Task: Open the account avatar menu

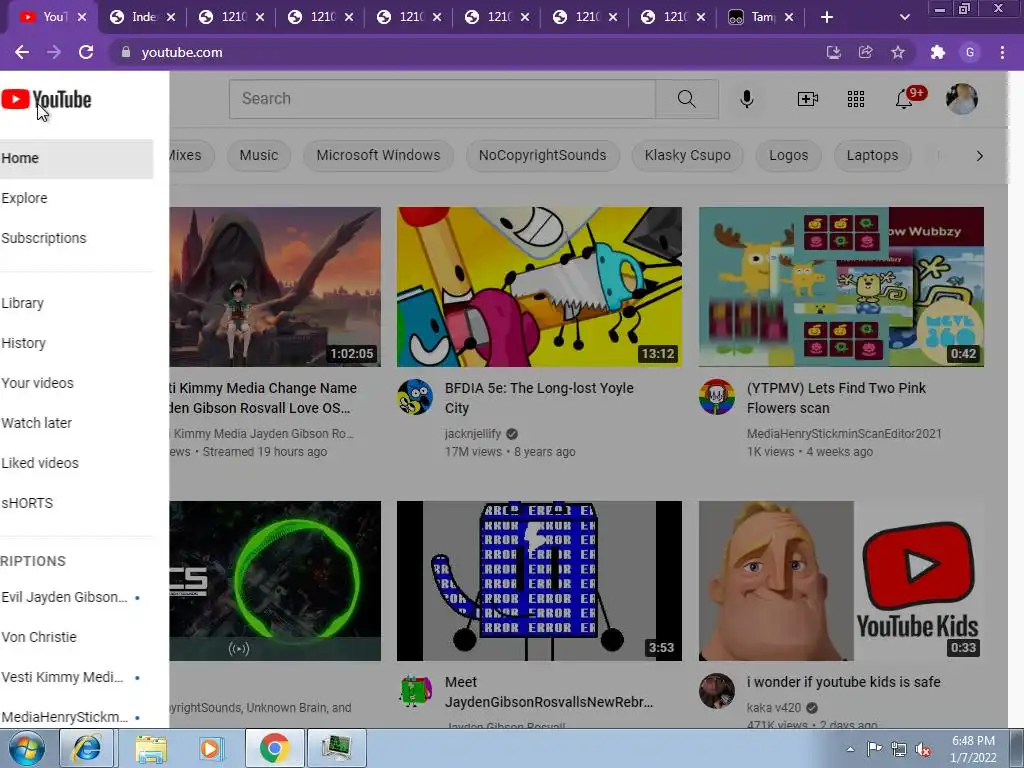Action: pos(962,99)
